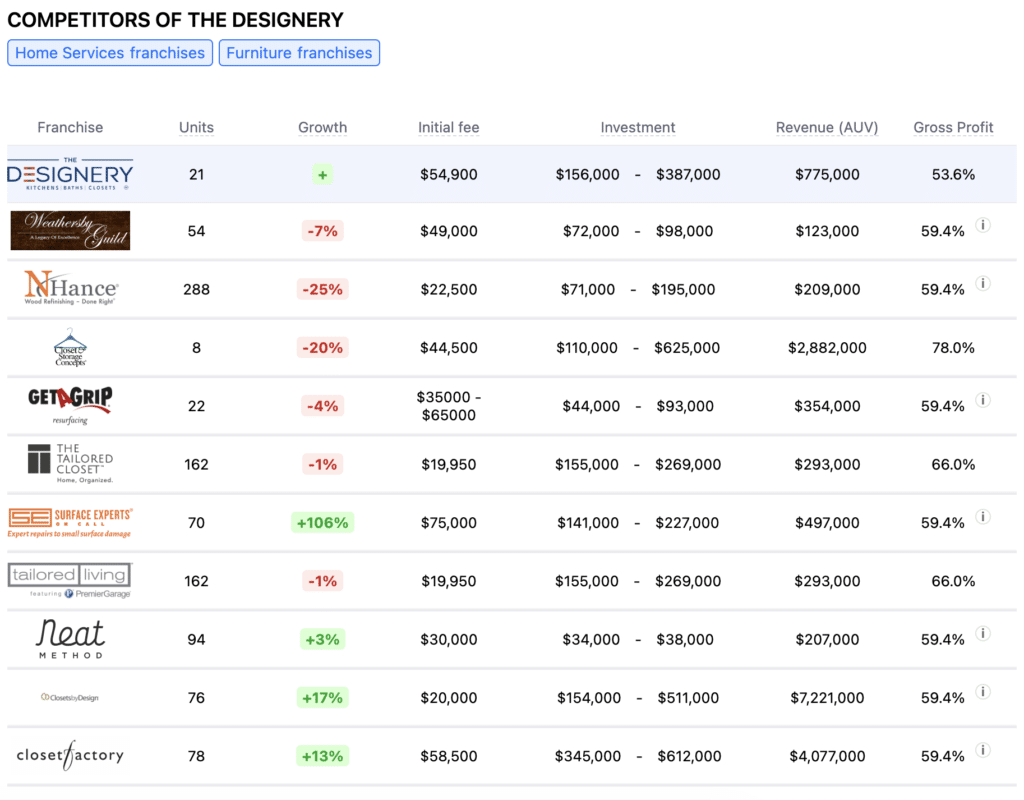Click the -4% growth badge
The height and width of the screenshot is (800, 1024).
coord(323,406)
